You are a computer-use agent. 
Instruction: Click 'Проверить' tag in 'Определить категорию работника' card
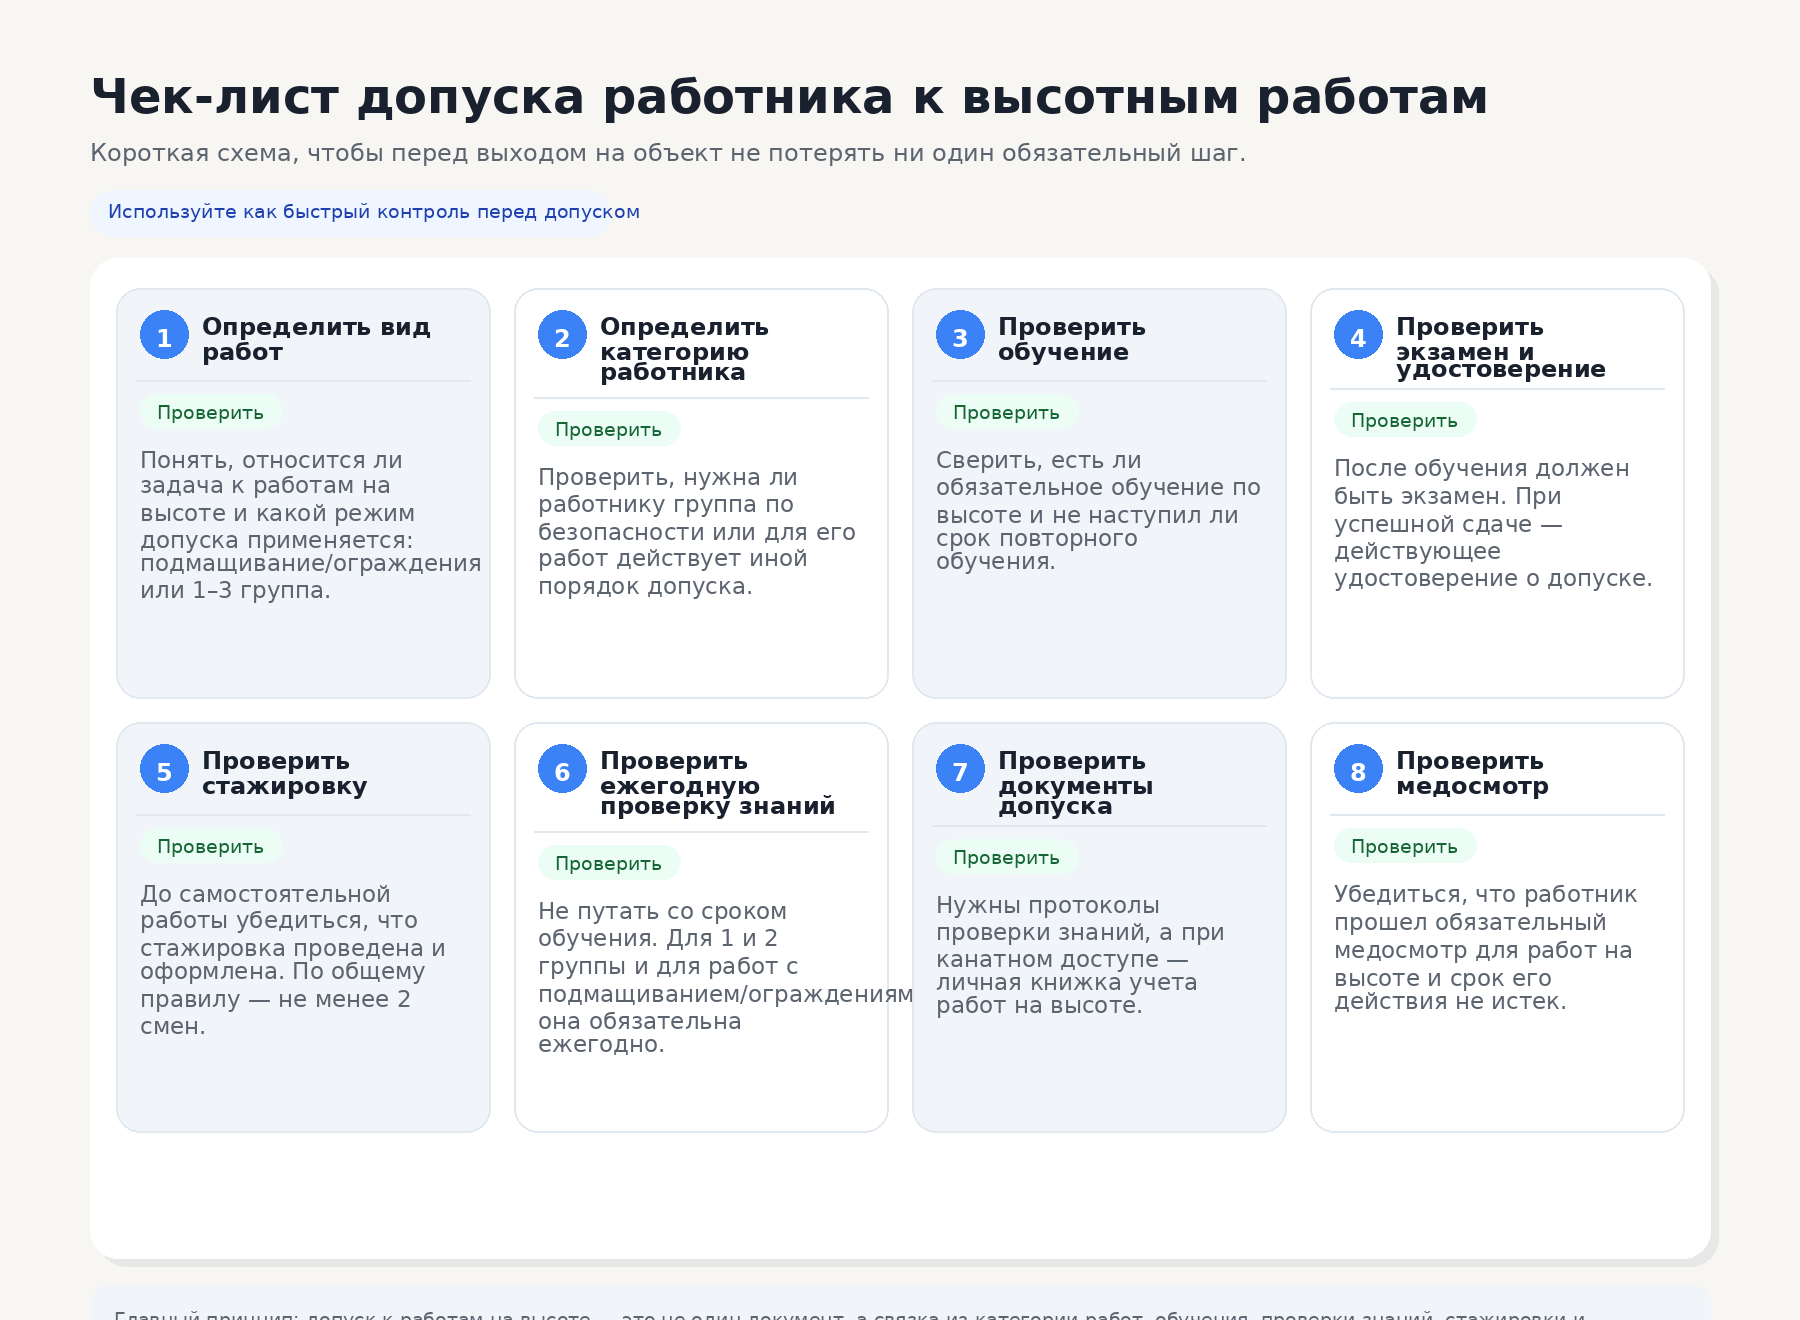point(609,429)
